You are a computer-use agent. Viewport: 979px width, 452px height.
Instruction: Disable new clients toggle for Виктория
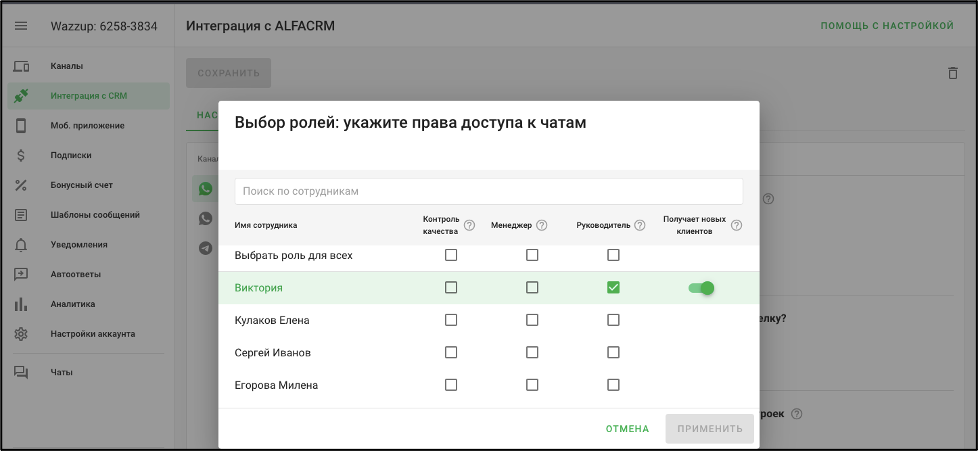click(701, 288)
